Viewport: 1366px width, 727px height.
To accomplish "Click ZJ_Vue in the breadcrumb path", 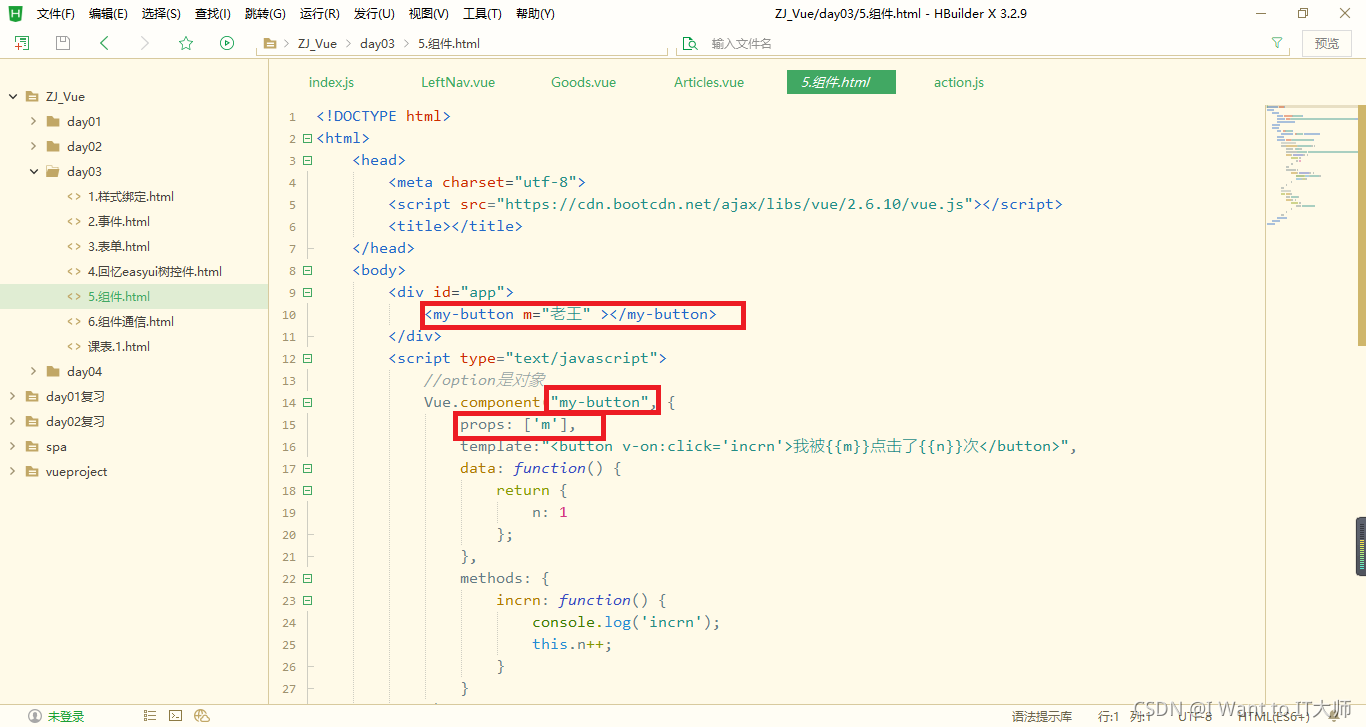I will 317,44.
